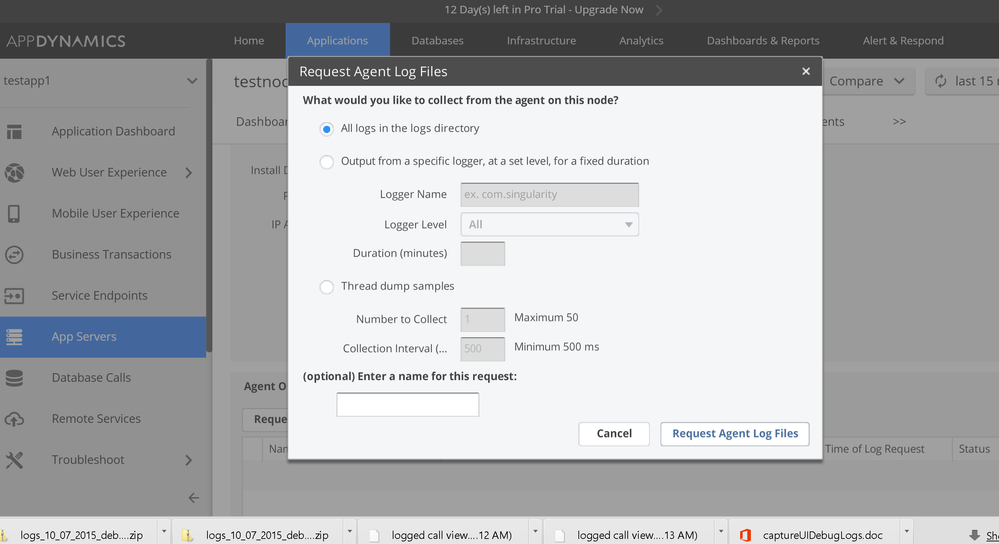Click the Duration (minutes) field
Viewport: 999px width, 544px height.
pos(483,254)
